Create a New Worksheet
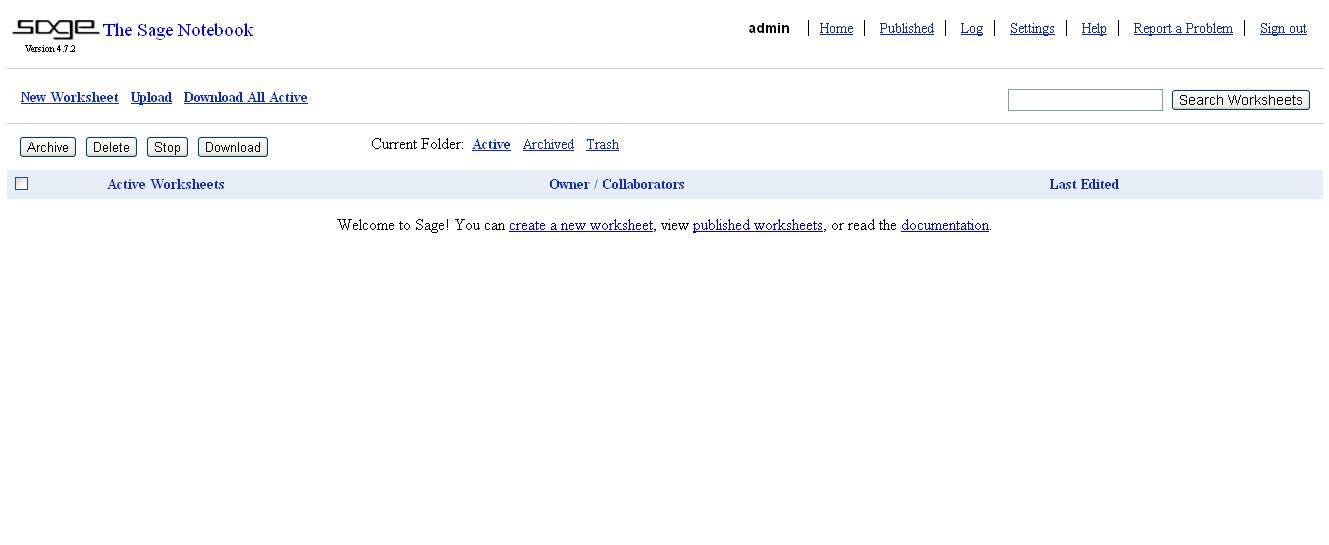The height and width of the screenshot is (545, 1329). point(69,98)
